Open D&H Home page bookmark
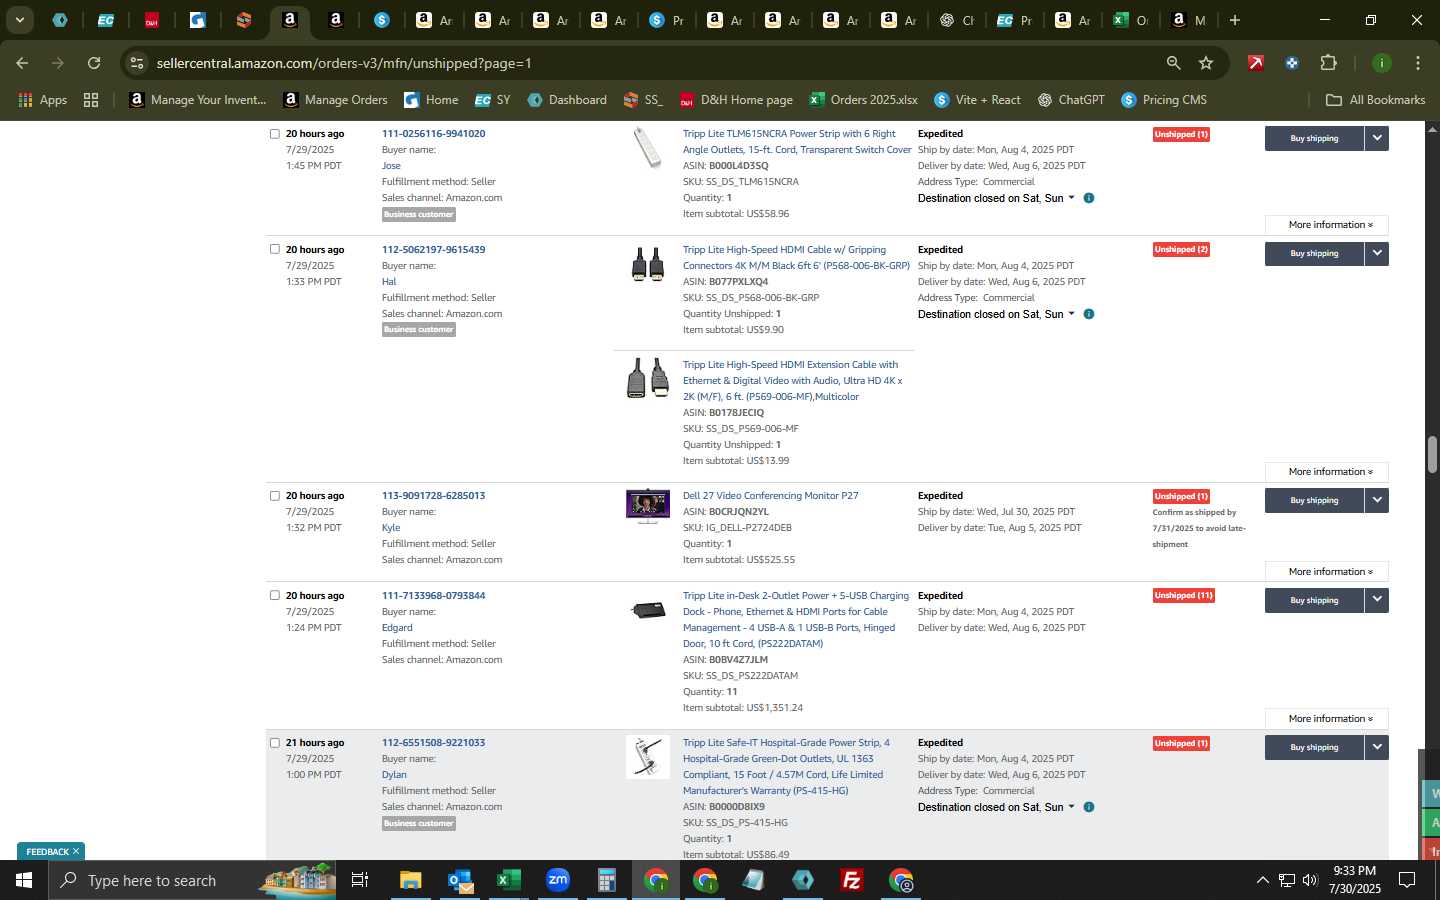1440x900 pixels. coord(736,100)
